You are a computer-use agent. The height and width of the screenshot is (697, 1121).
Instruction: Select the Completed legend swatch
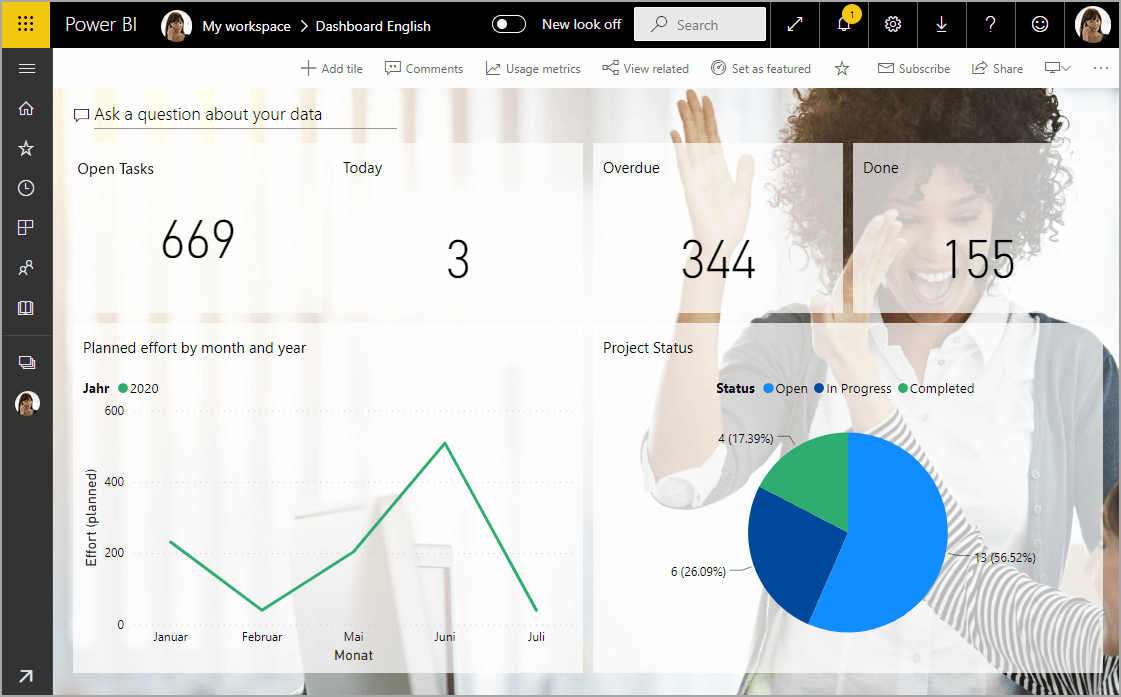[903, 388]
